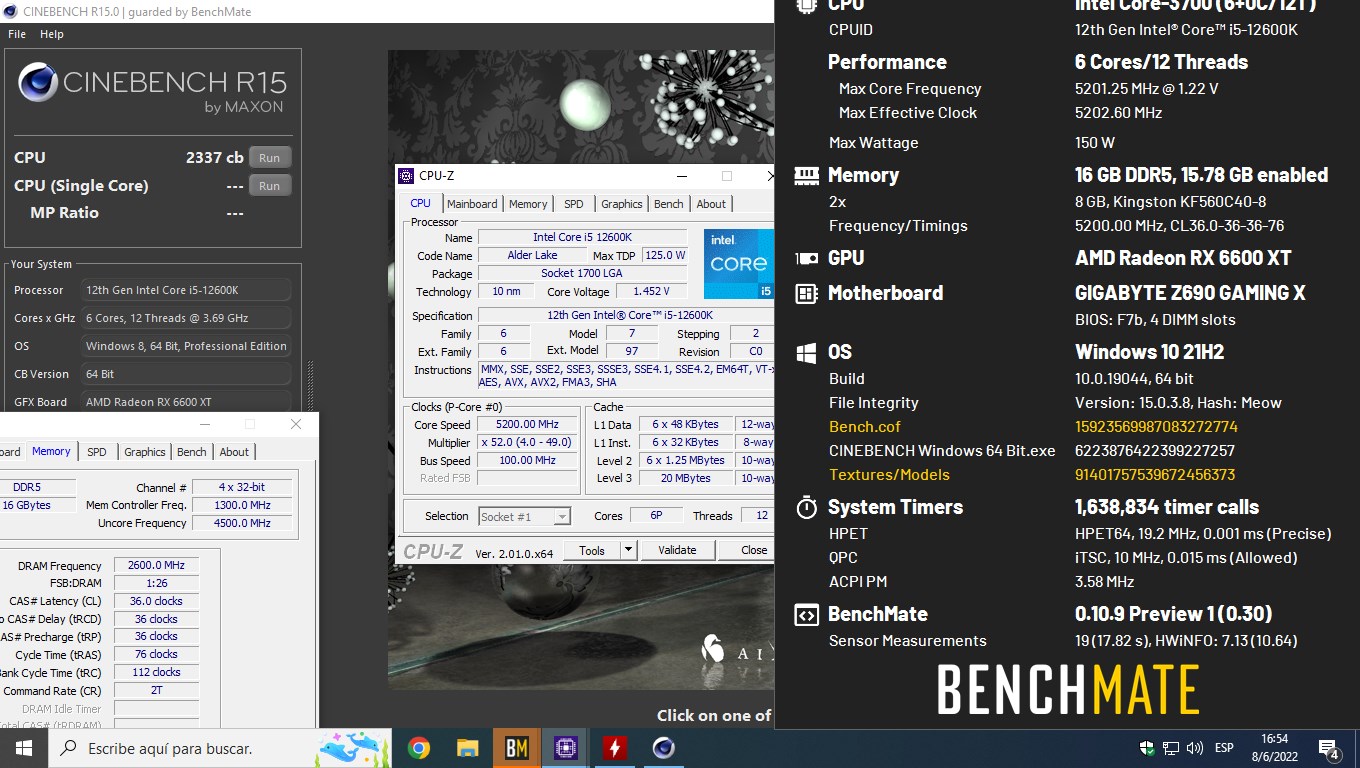Run the CPU benchmark in Cinebench
Viewport: 1360px width, 768px height.
point(269,158)
